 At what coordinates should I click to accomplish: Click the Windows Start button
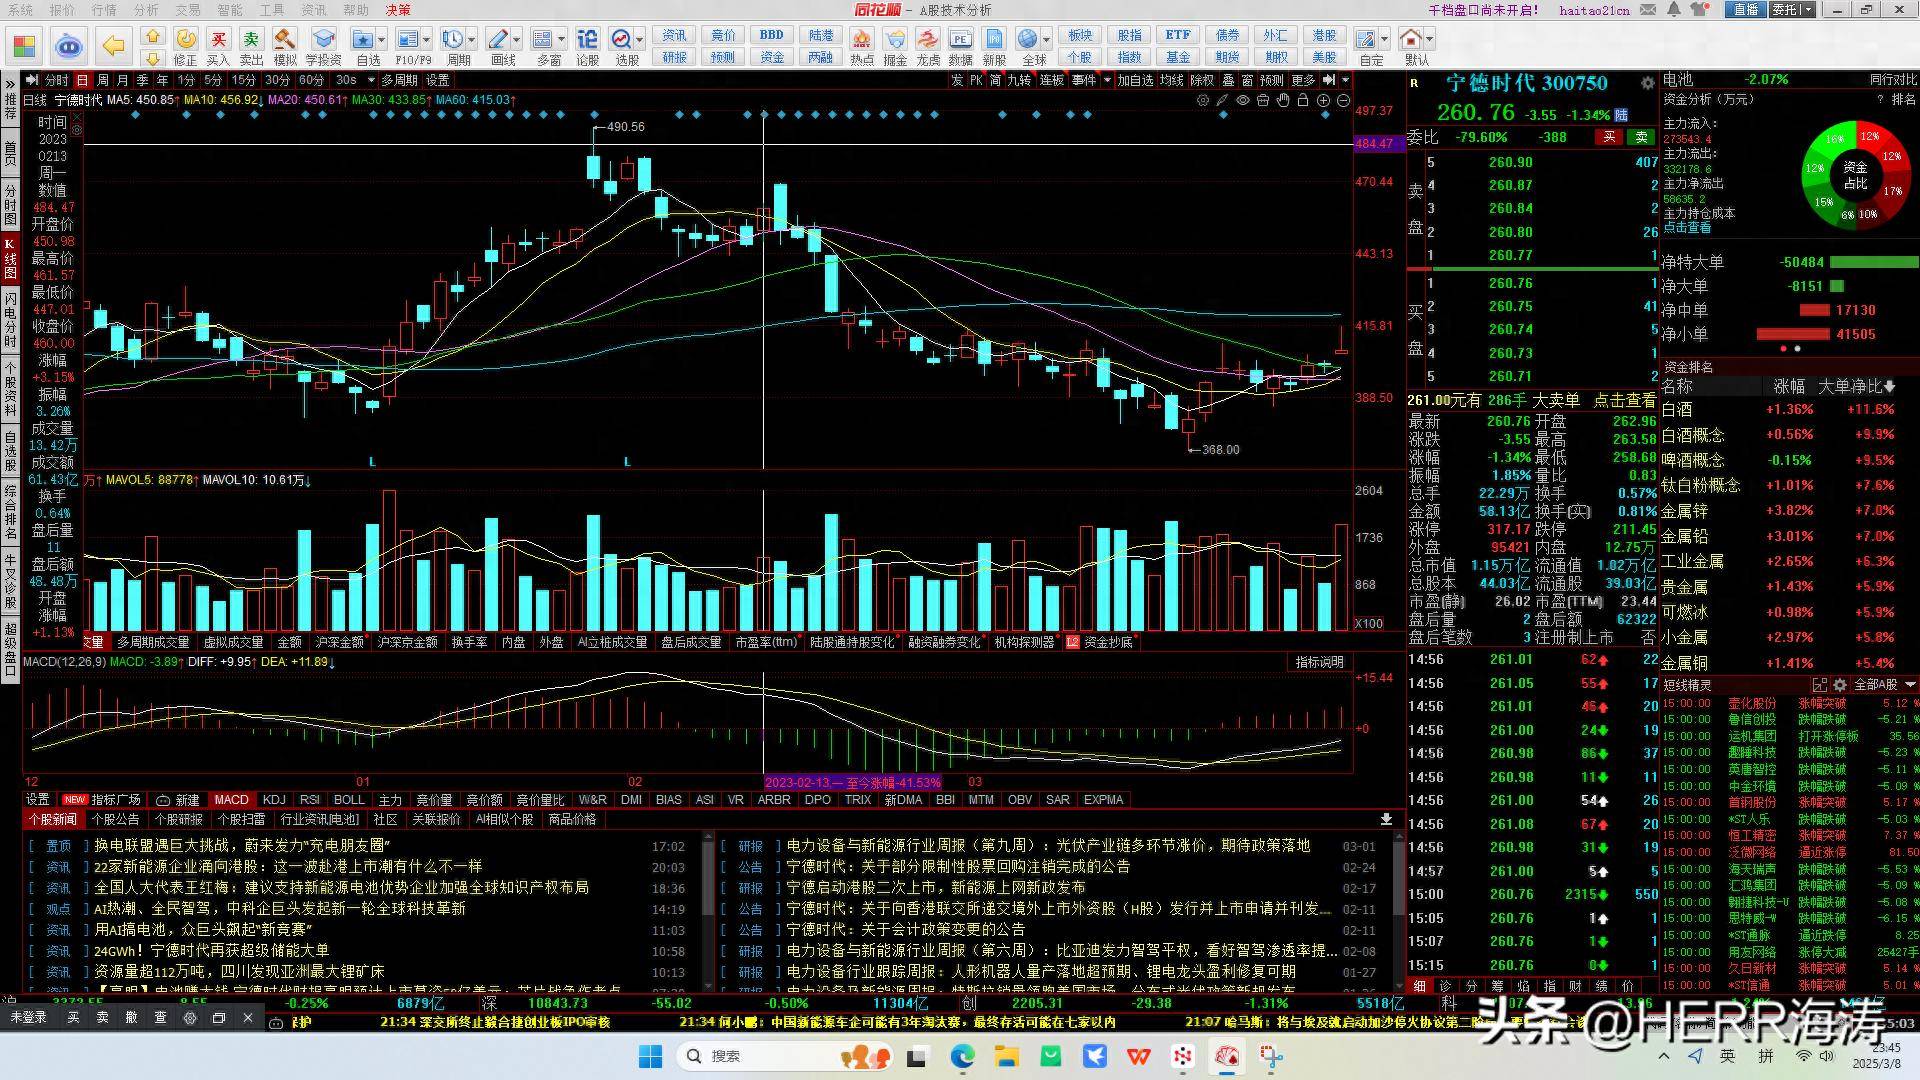tap(650, 1056)
